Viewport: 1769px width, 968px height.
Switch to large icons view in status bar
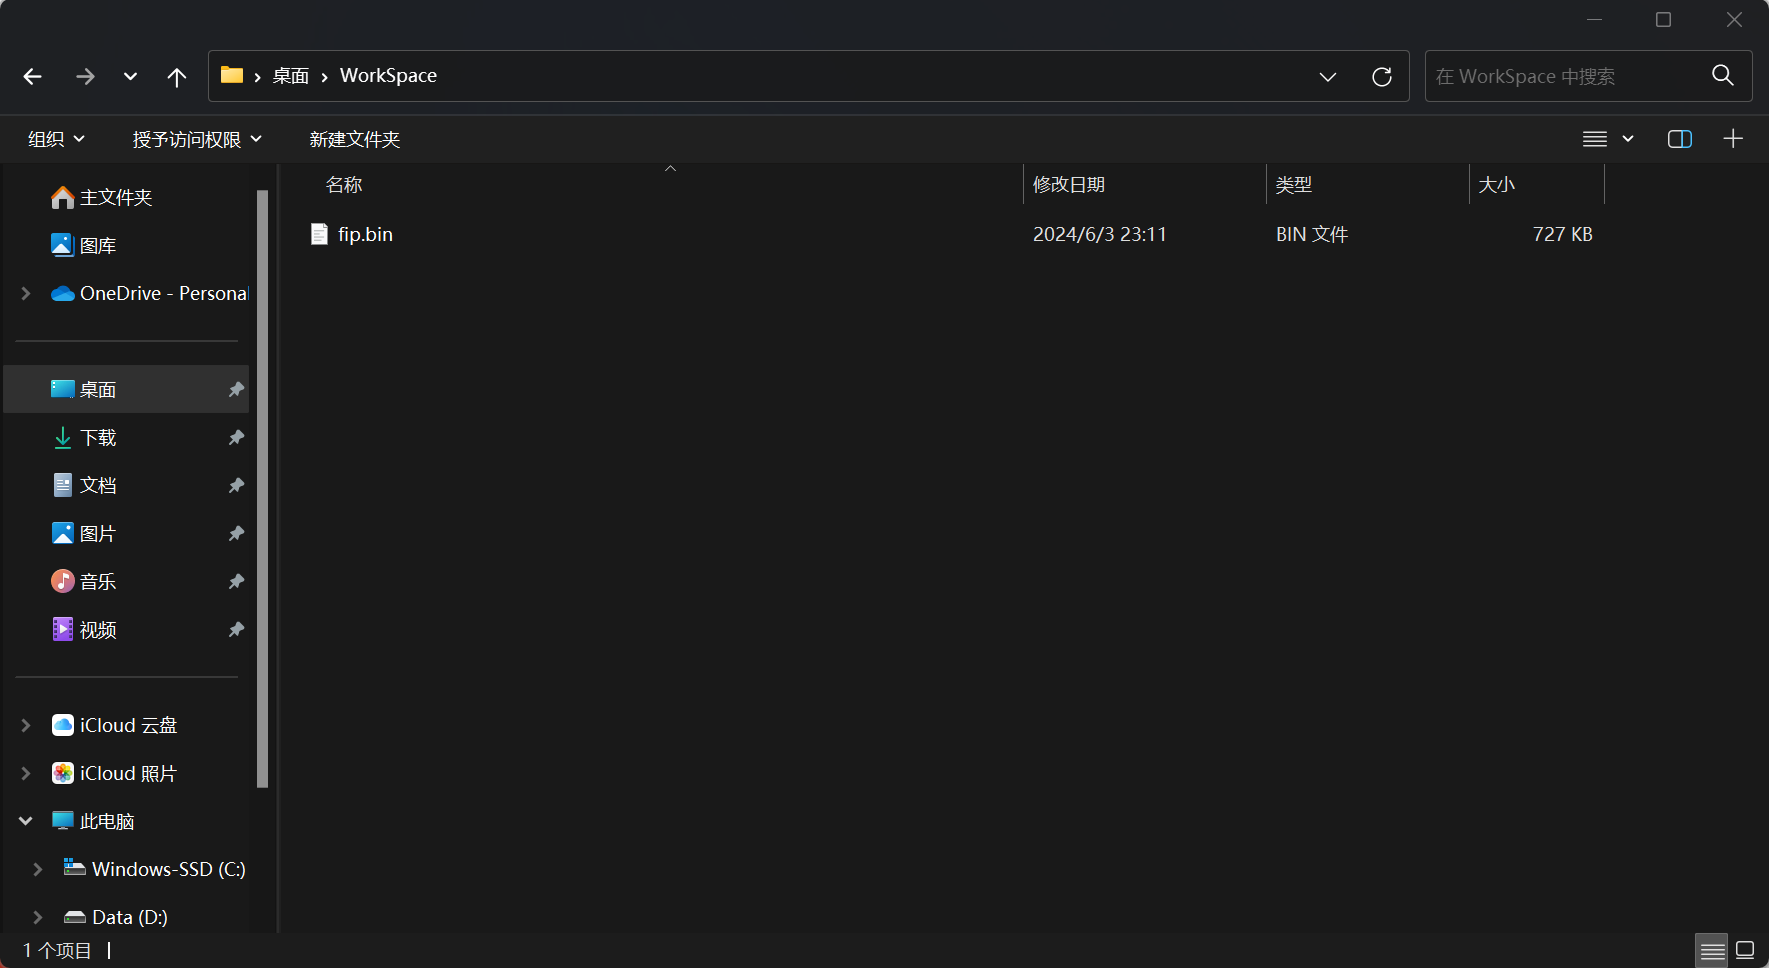pos(1745,950)
